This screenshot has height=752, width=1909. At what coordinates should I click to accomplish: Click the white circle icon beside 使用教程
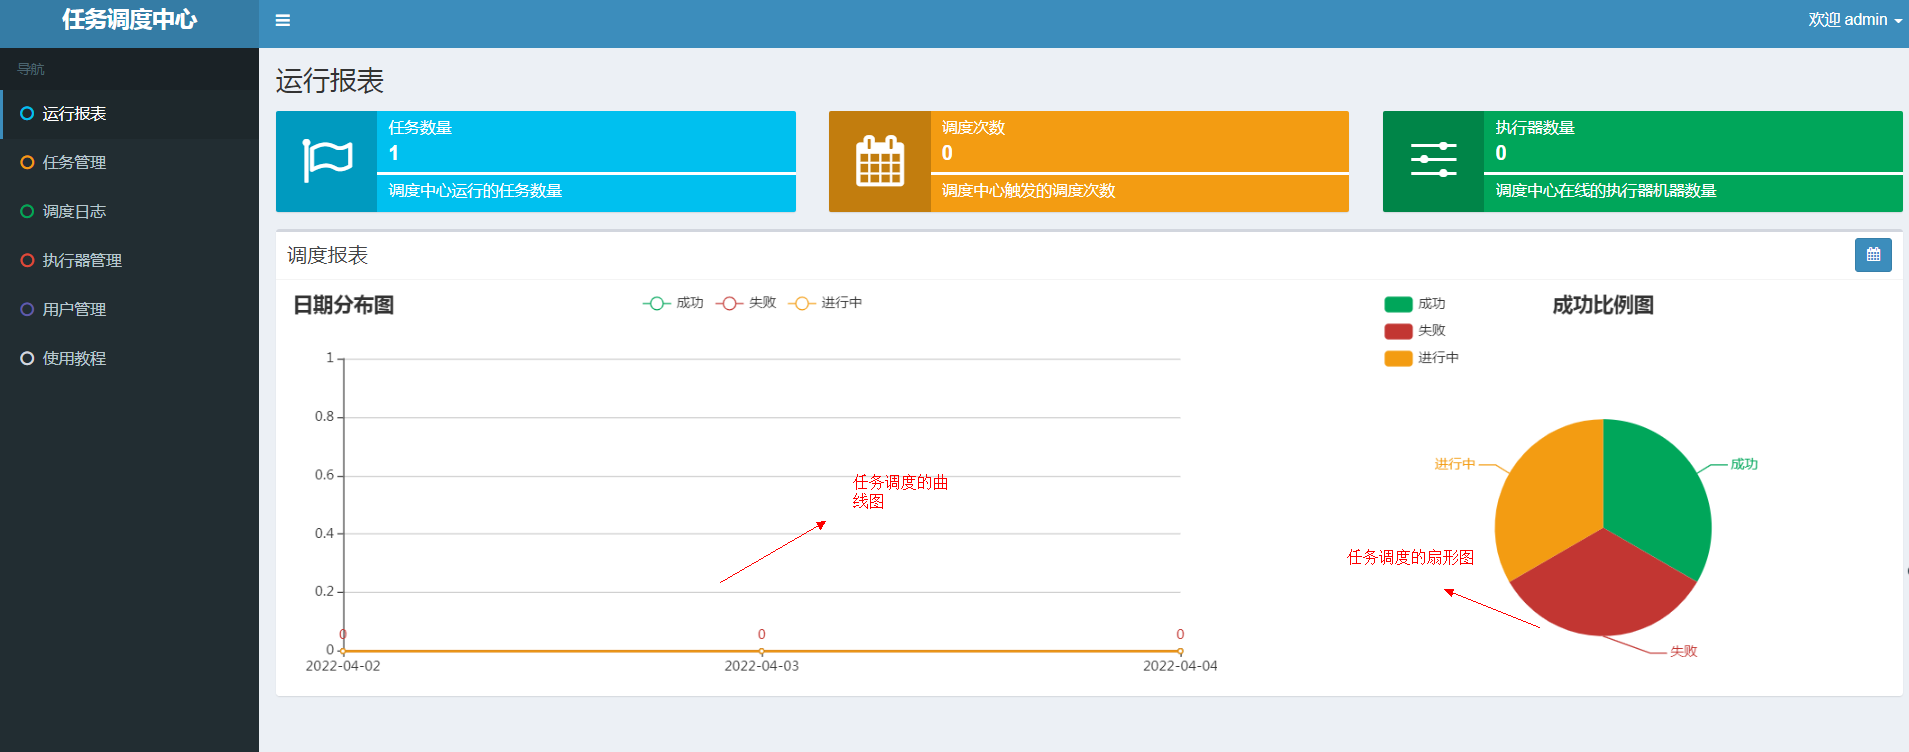coord(27,358)
